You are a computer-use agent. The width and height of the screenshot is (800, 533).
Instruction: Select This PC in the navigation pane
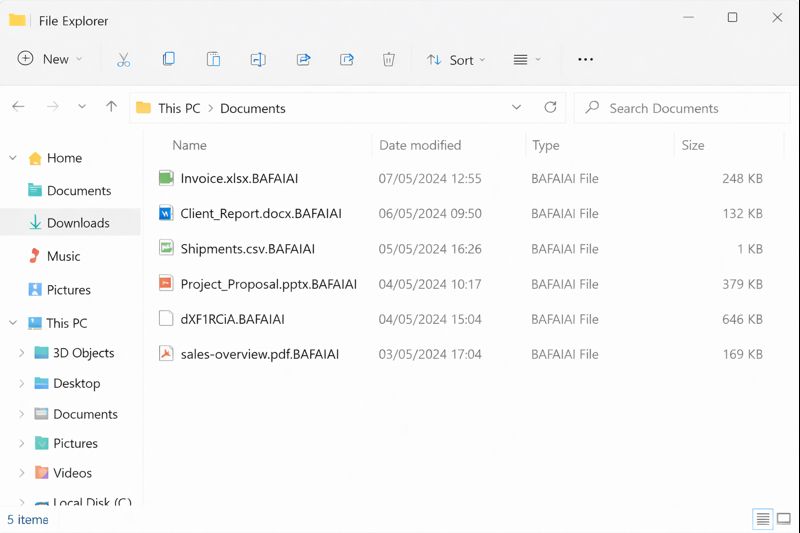66,323
